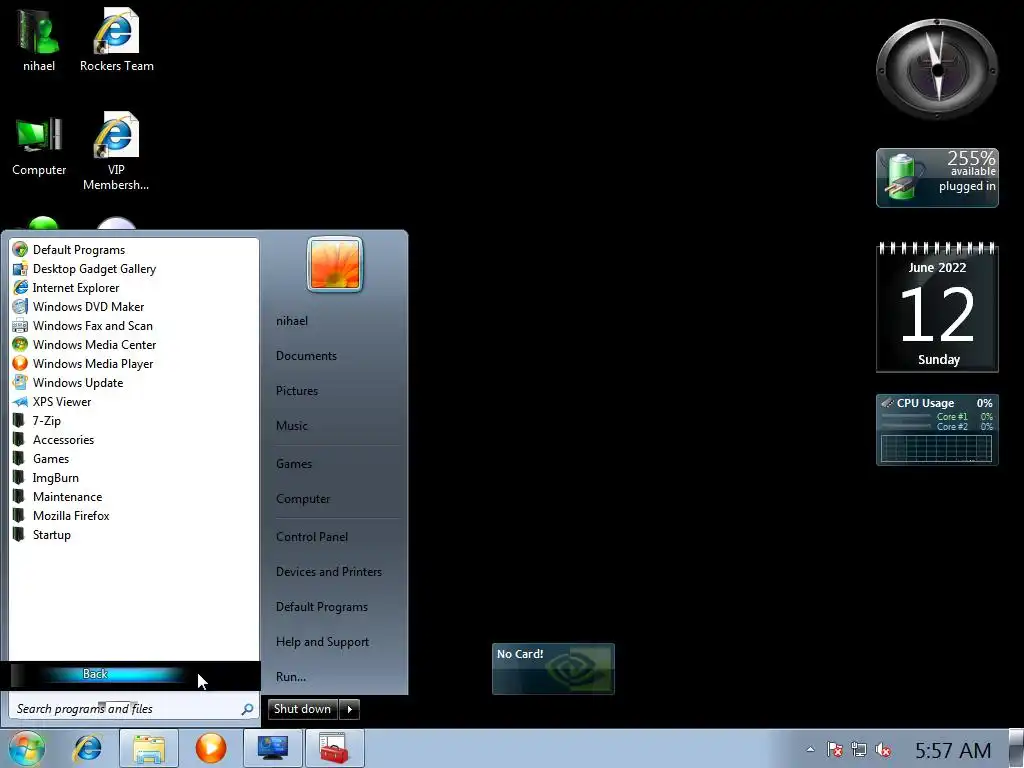Select the Computer desktop icon

tap(39, 146)
